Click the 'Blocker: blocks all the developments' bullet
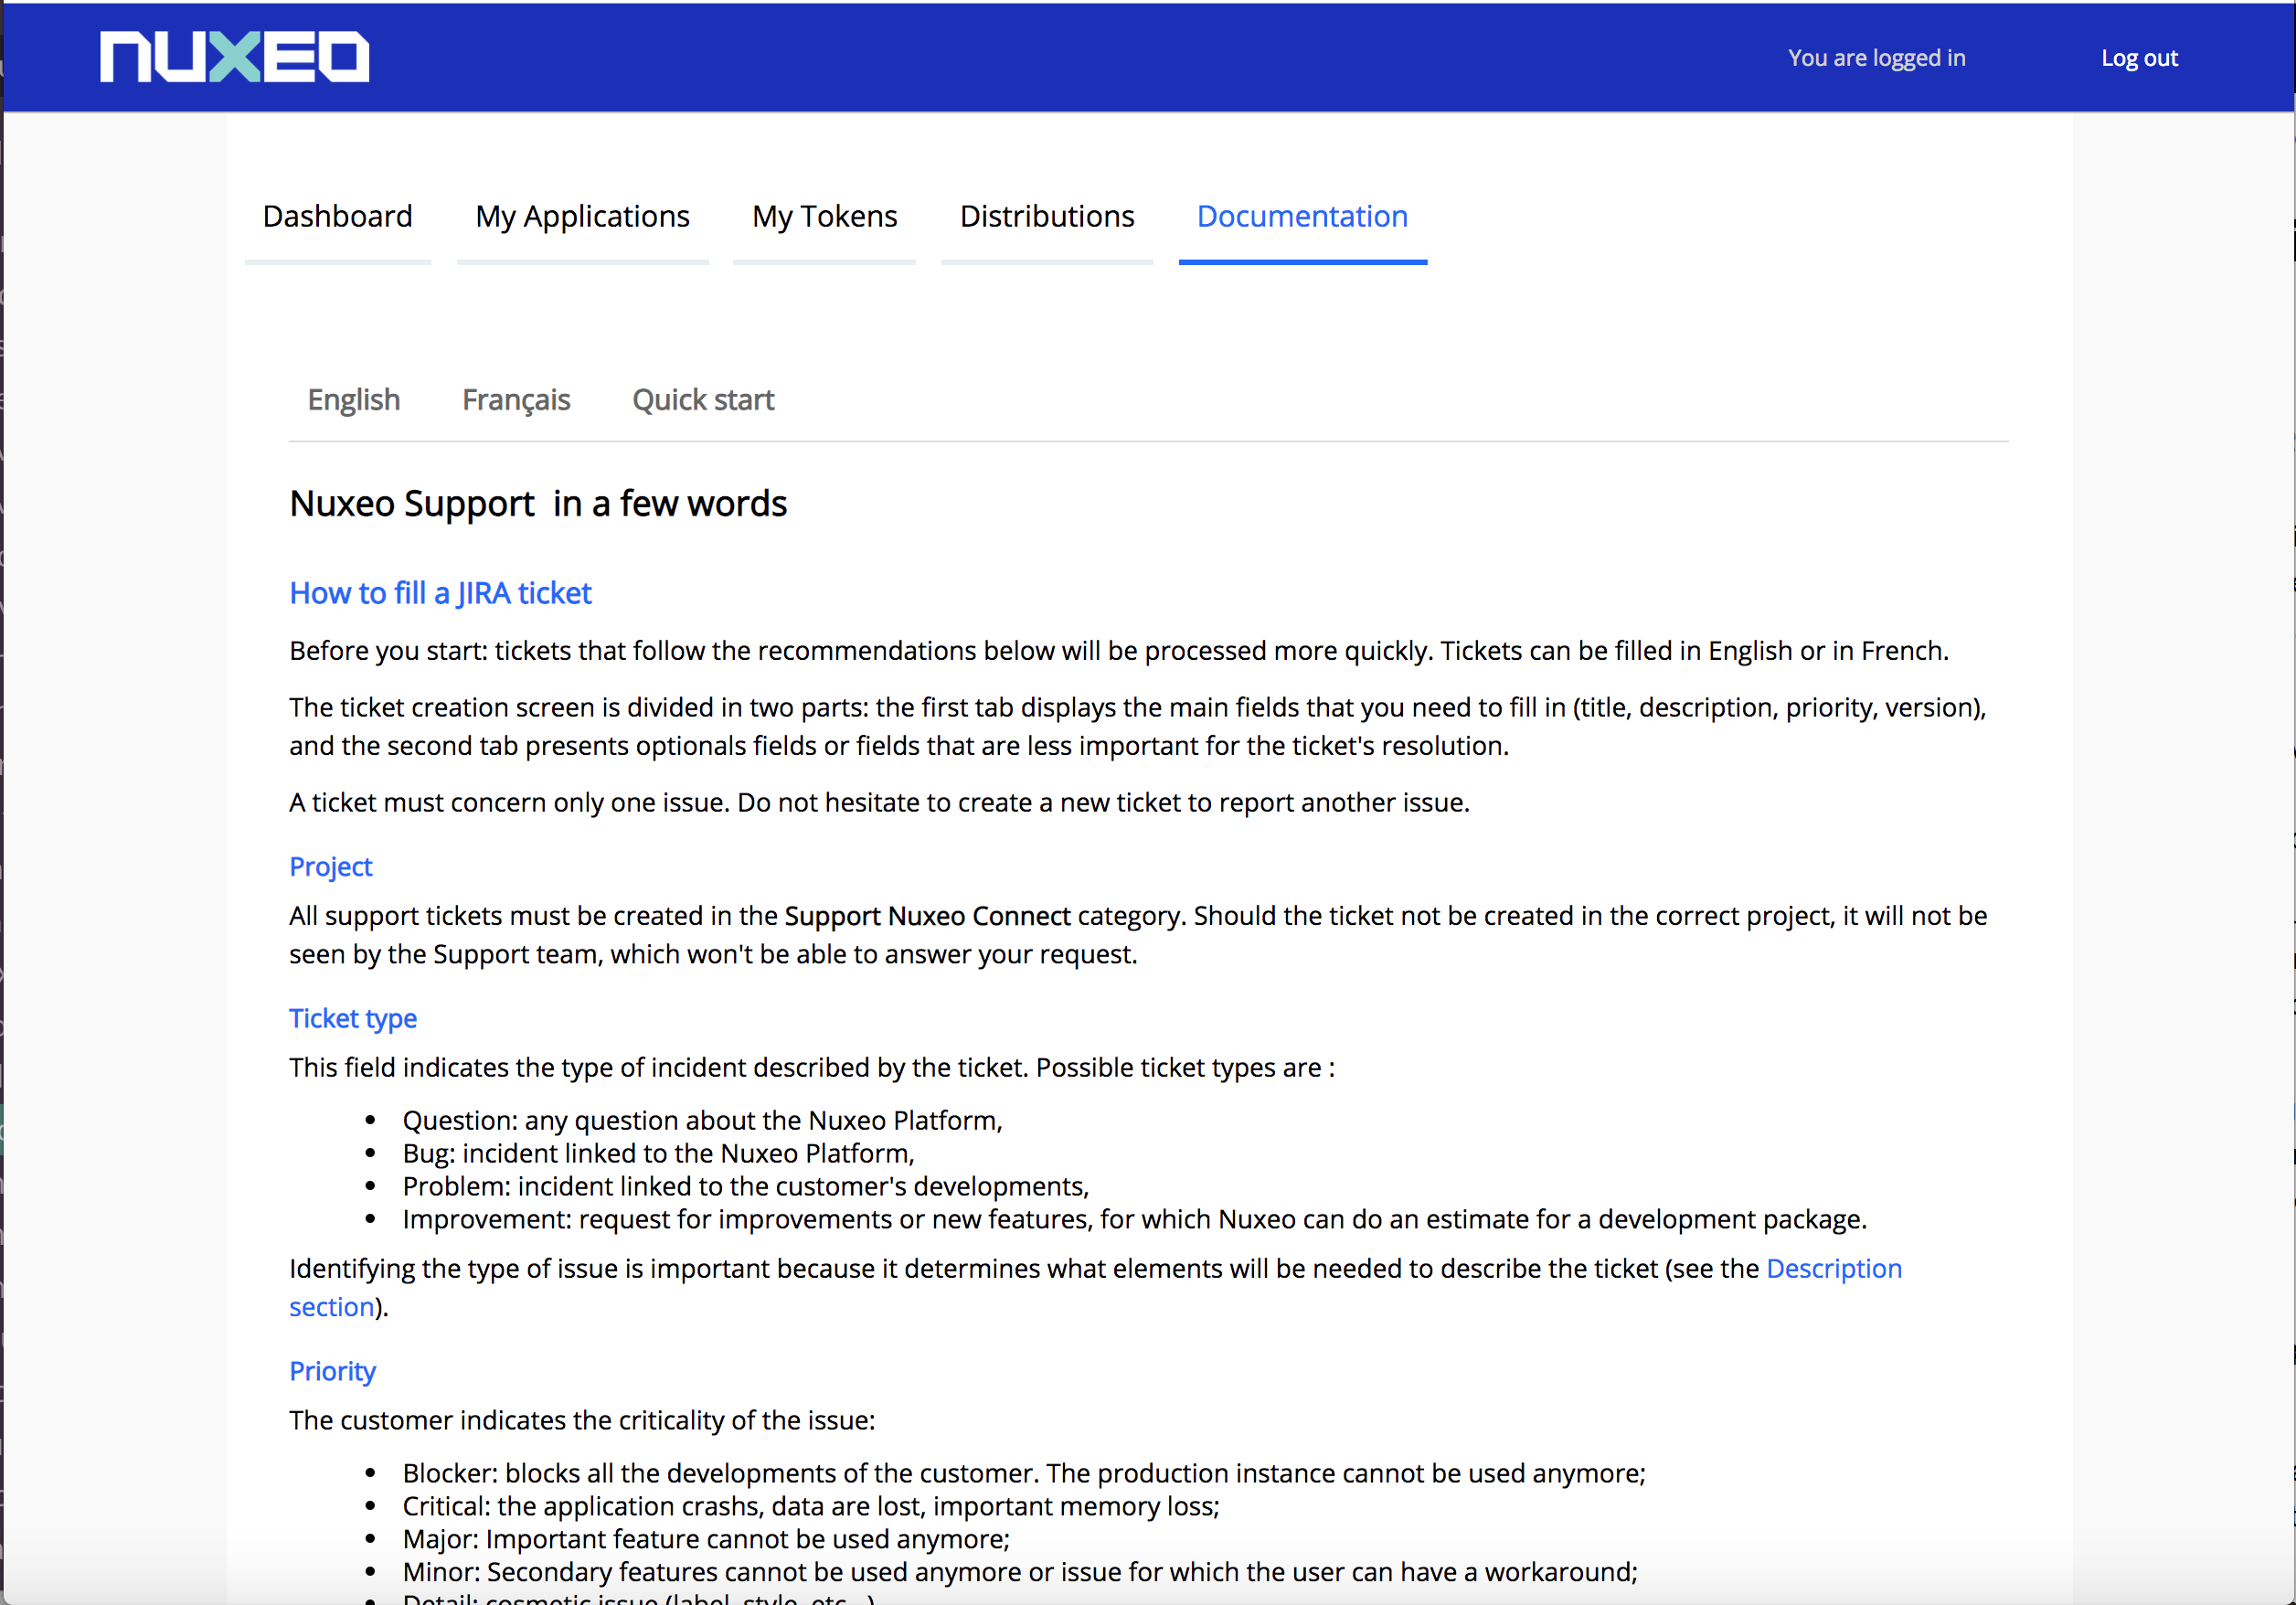 [x=1024, y=1473]
